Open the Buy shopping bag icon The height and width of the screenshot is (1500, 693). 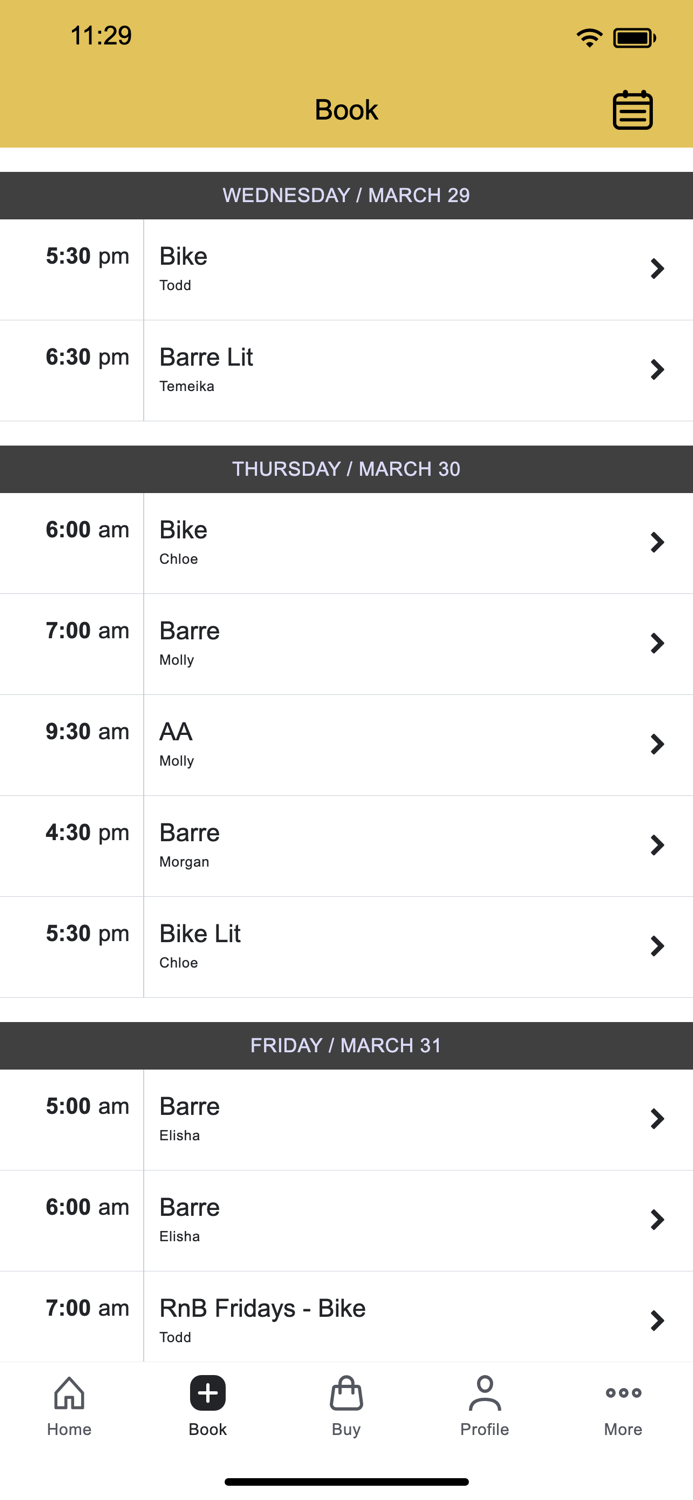[x=346, y=1404]
